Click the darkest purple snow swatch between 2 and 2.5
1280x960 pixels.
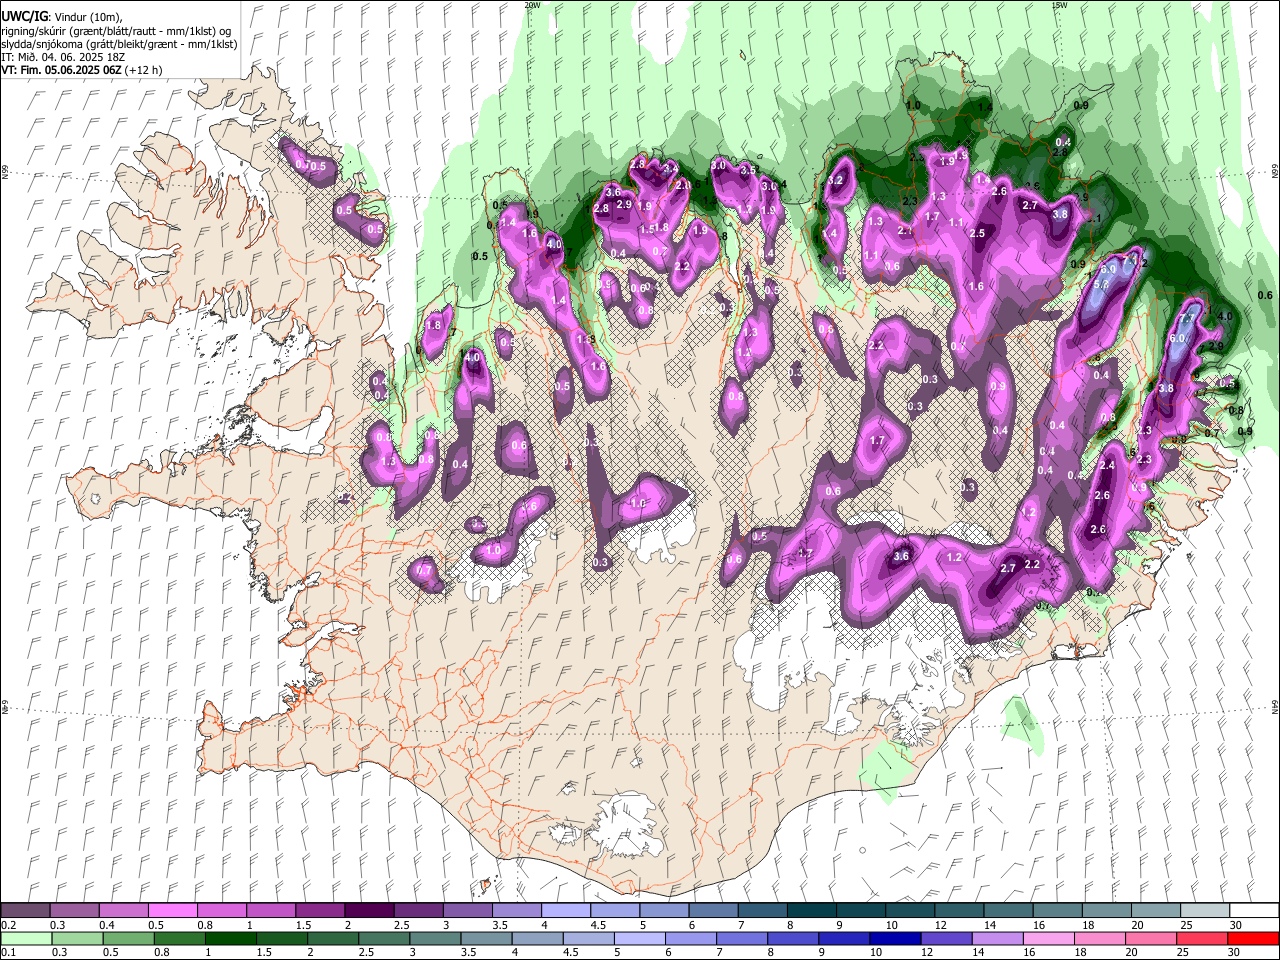(369, 911)
